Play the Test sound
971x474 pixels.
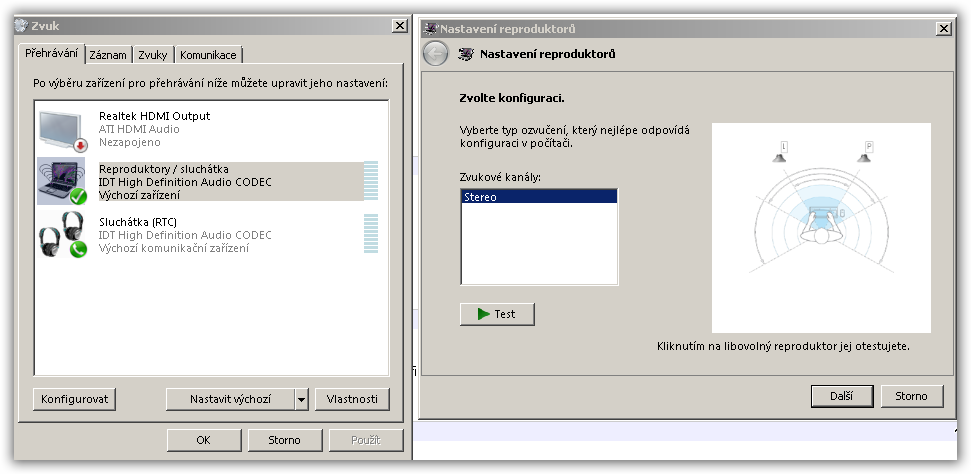pos(497,314)
